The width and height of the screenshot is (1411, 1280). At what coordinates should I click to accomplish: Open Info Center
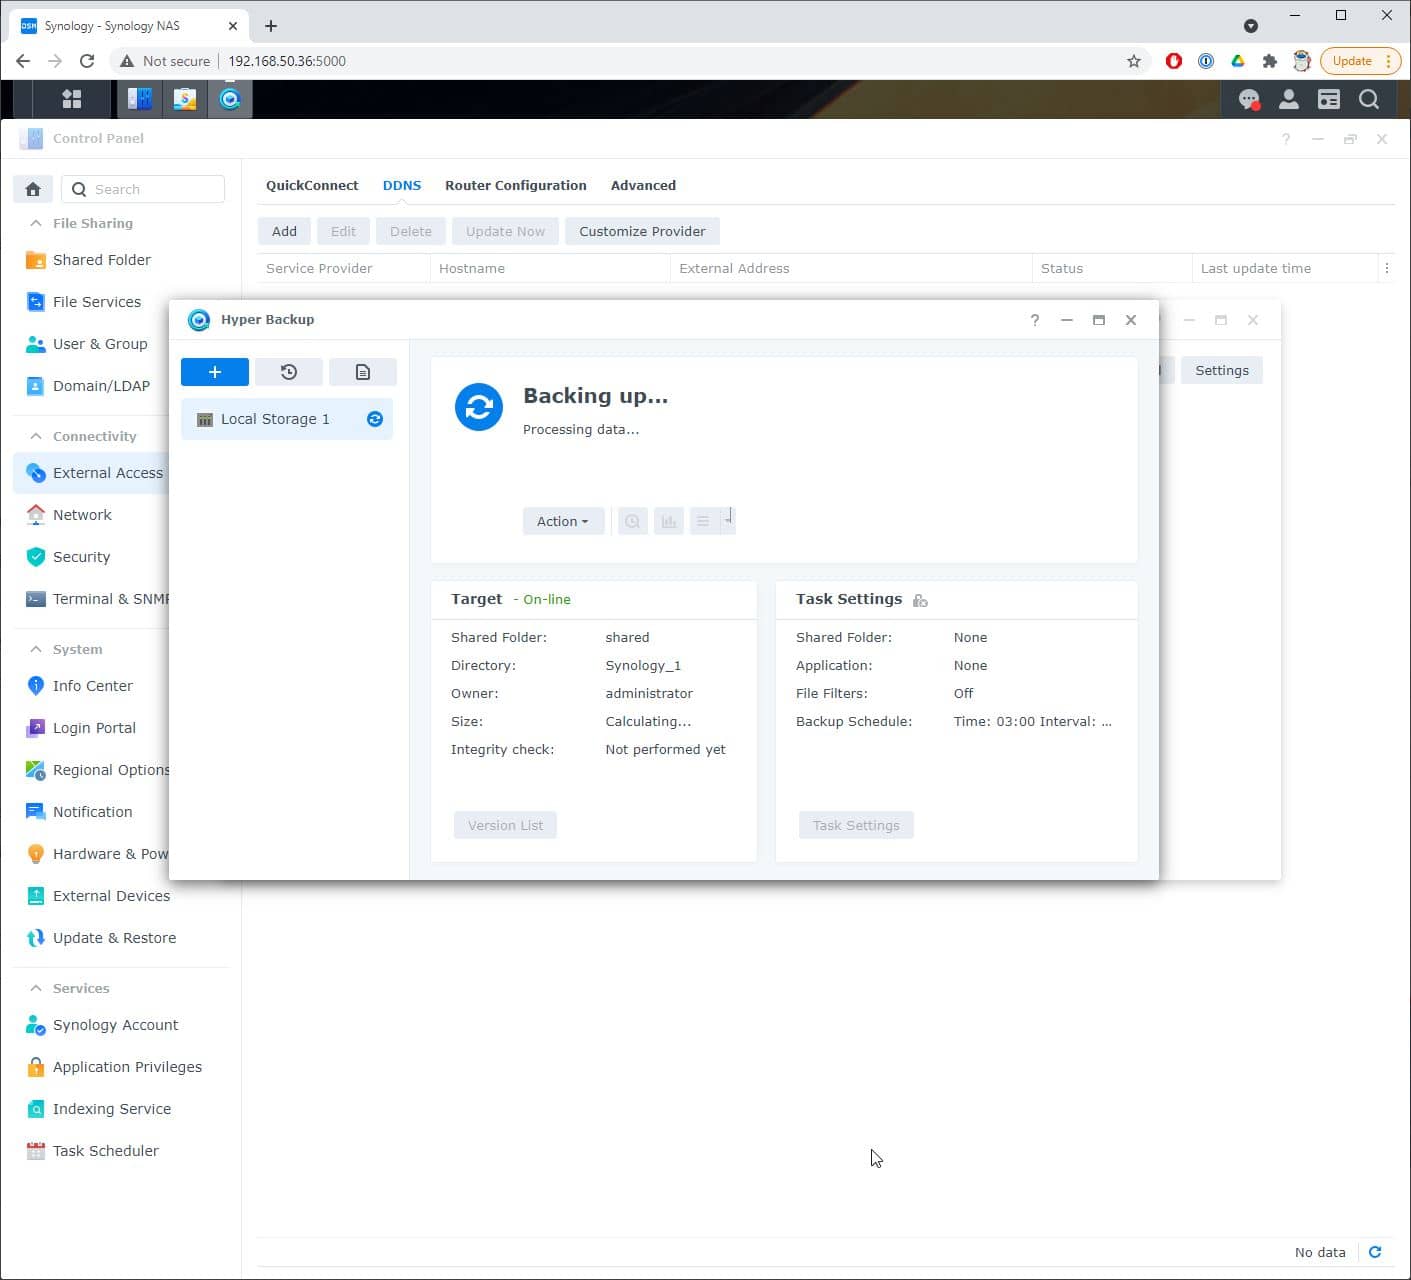coord(92,686)
